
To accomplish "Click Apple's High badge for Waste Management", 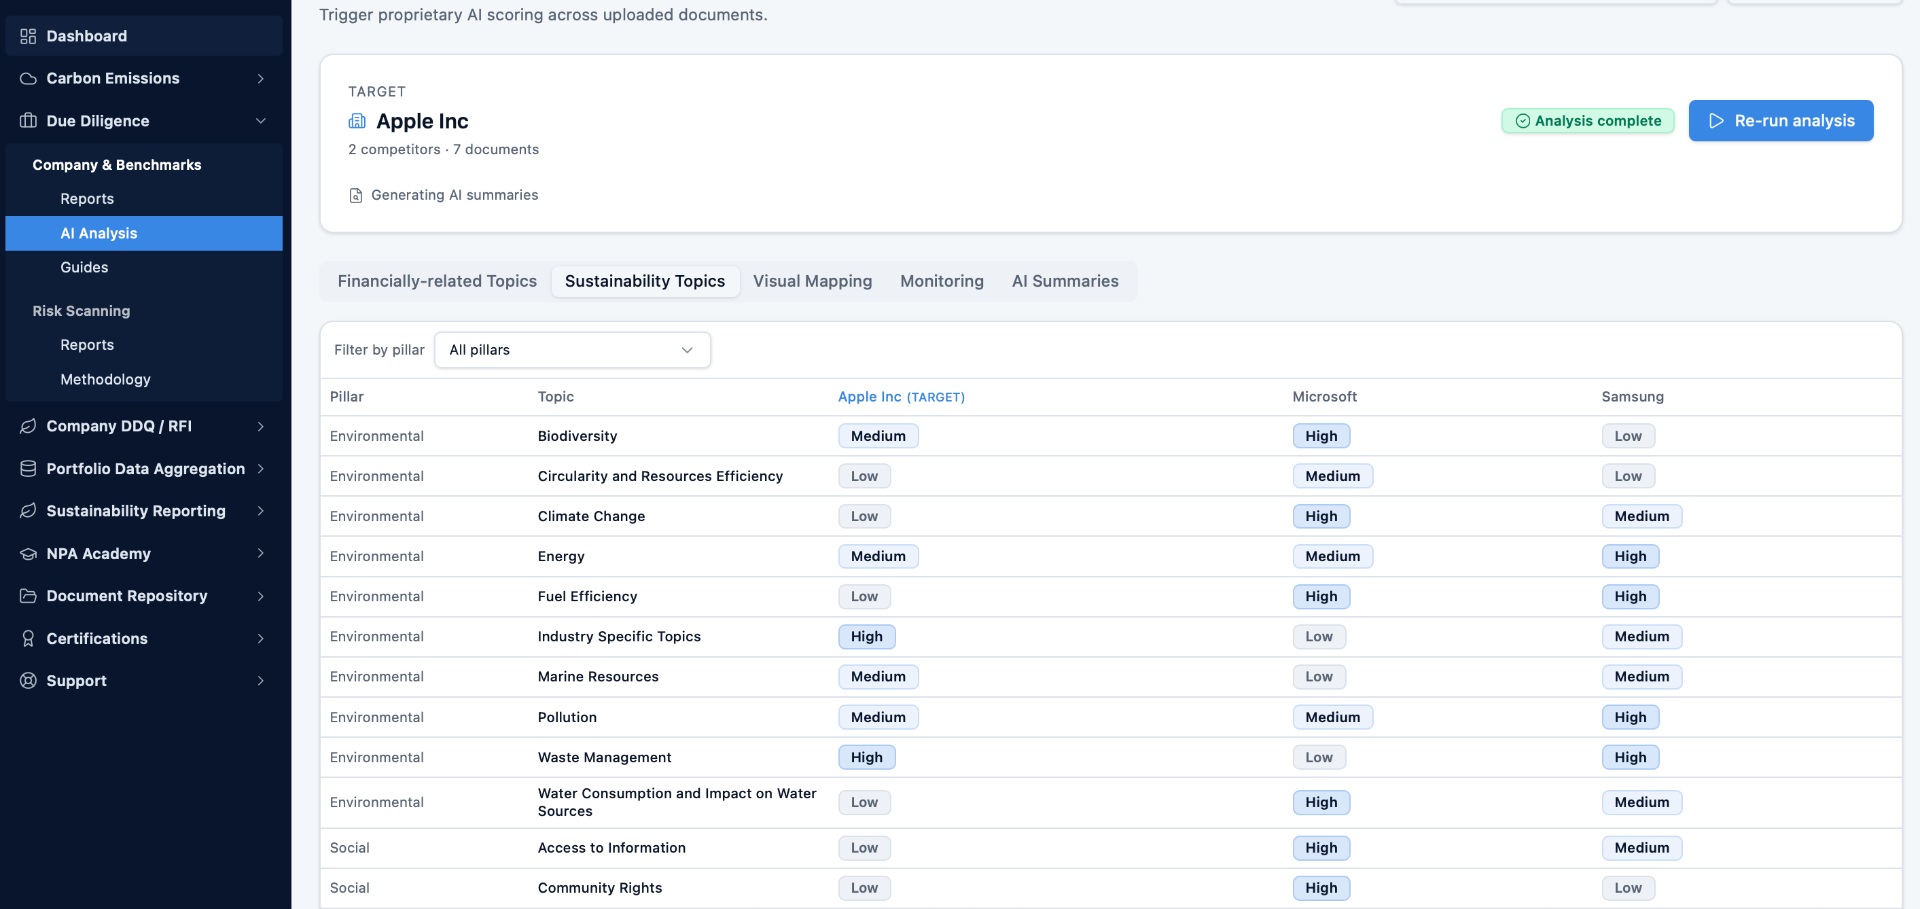I will point(867,757).
